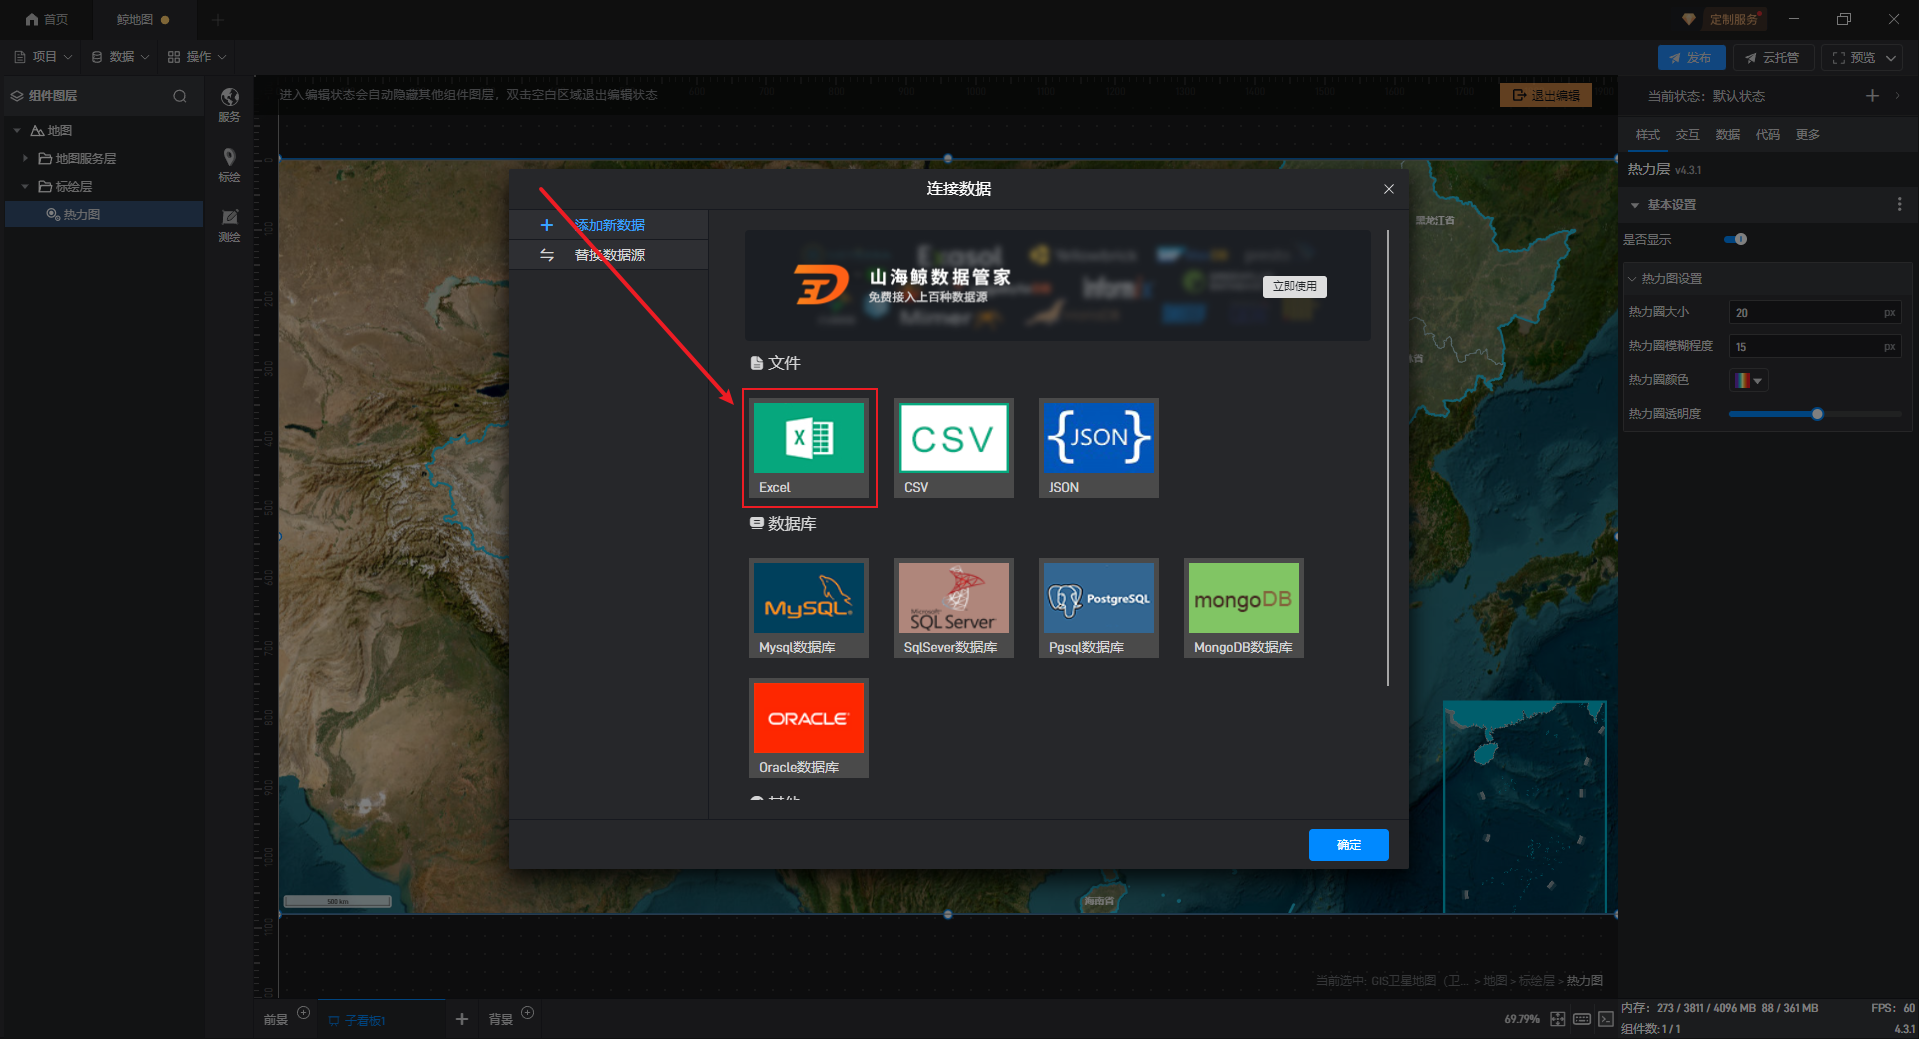Open the 热力圈颜色 color picker
The height and width of the screenshot is (1039, 1919).
coord(1748,380)
